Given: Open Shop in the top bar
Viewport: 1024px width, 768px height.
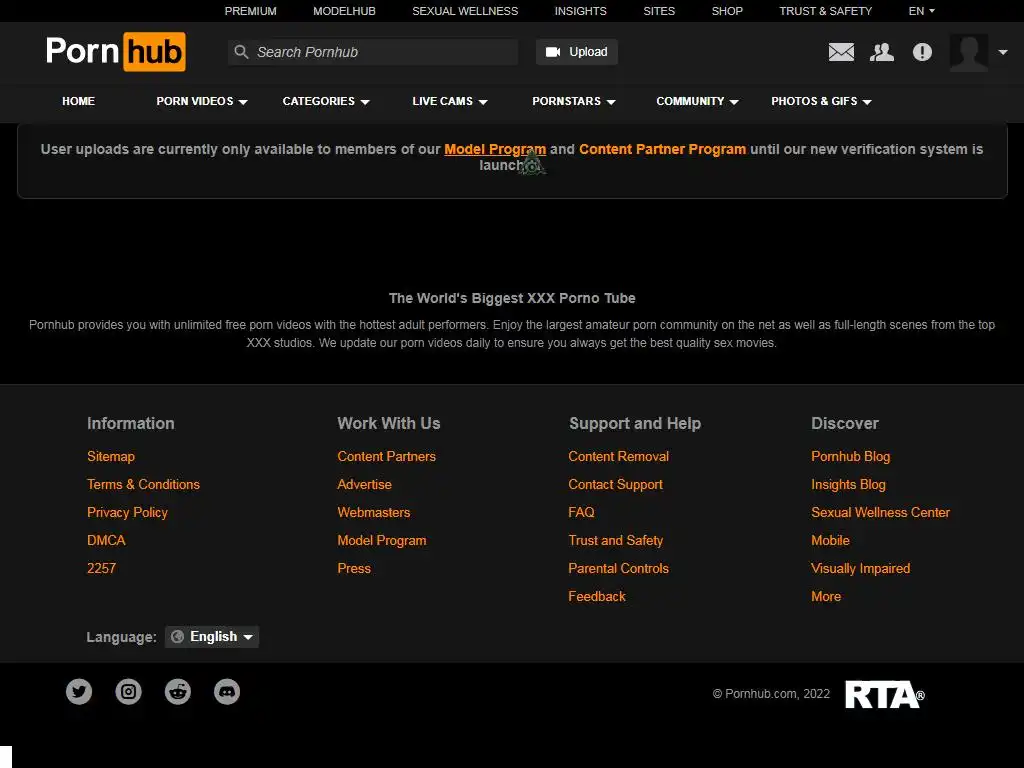Looking at the screenshot, I should pyautogui.click(x=727, y=11).
